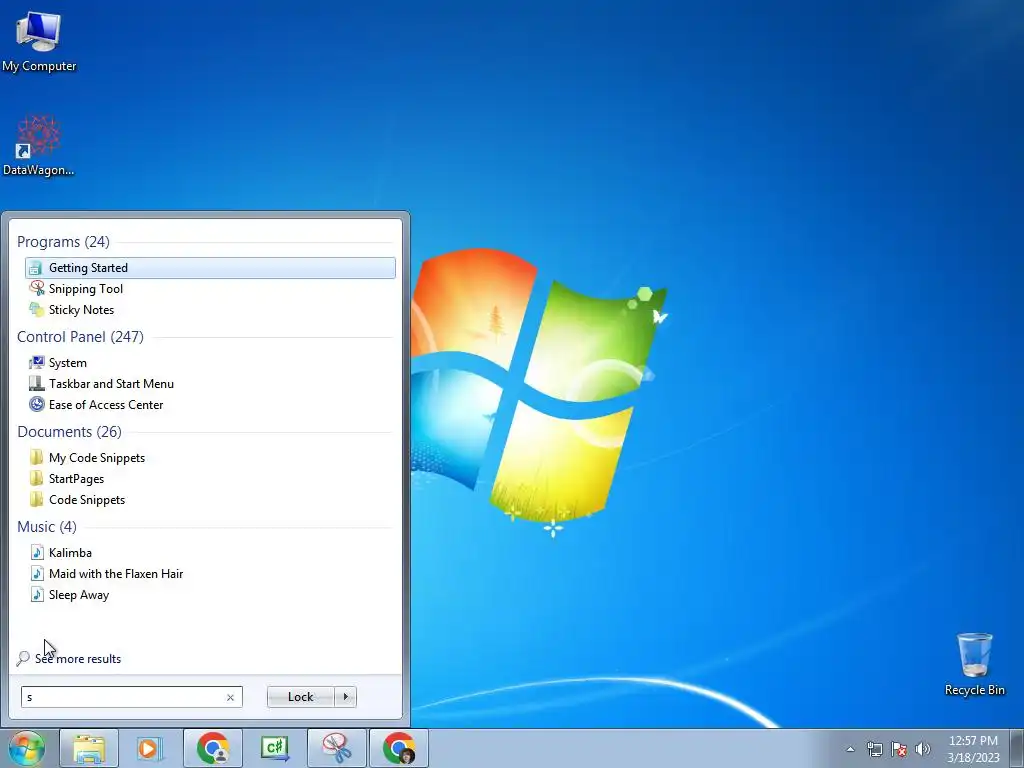Open Action Center flag tray icon
The image size is (1024, 768).
click(x=899, y=749)
